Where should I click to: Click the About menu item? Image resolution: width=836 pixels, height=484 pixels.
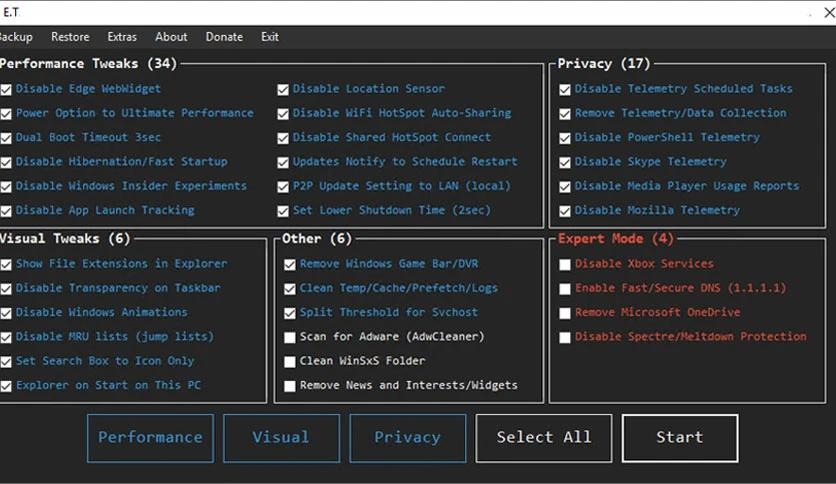tap(171, 37)
